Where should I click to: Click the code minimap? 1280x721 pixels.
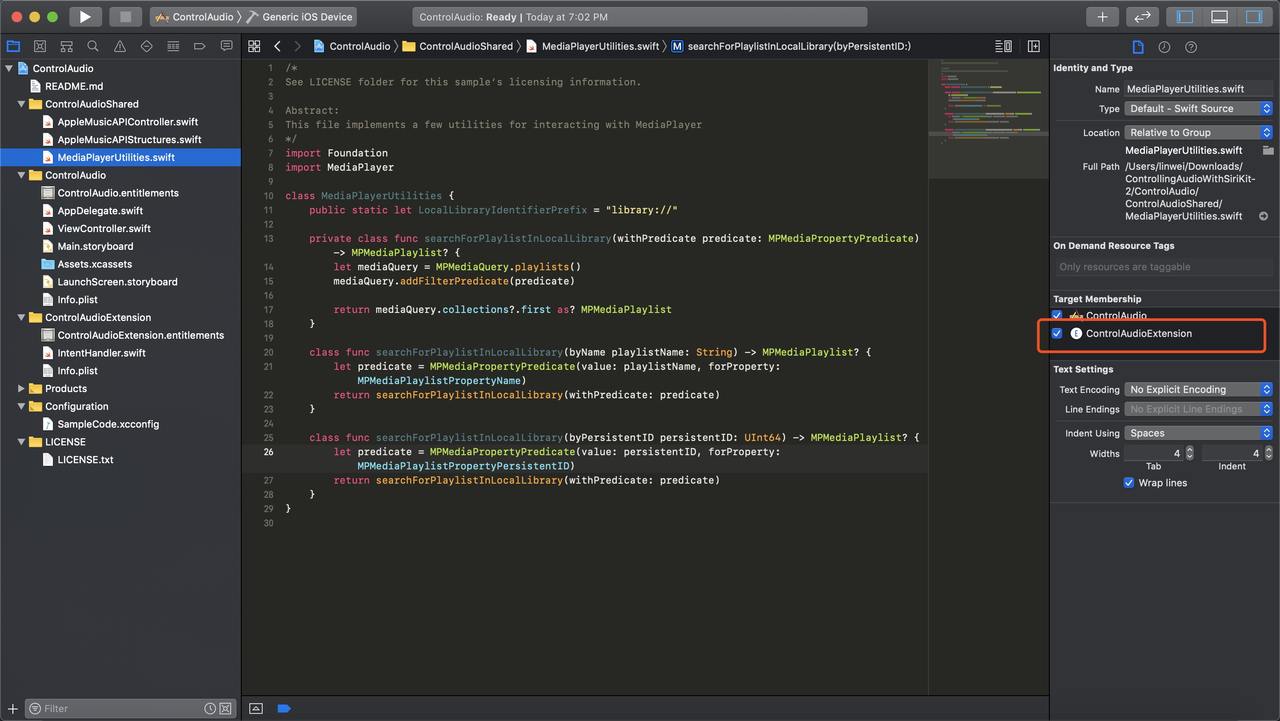pyautogui.click(x=988, y=120)
